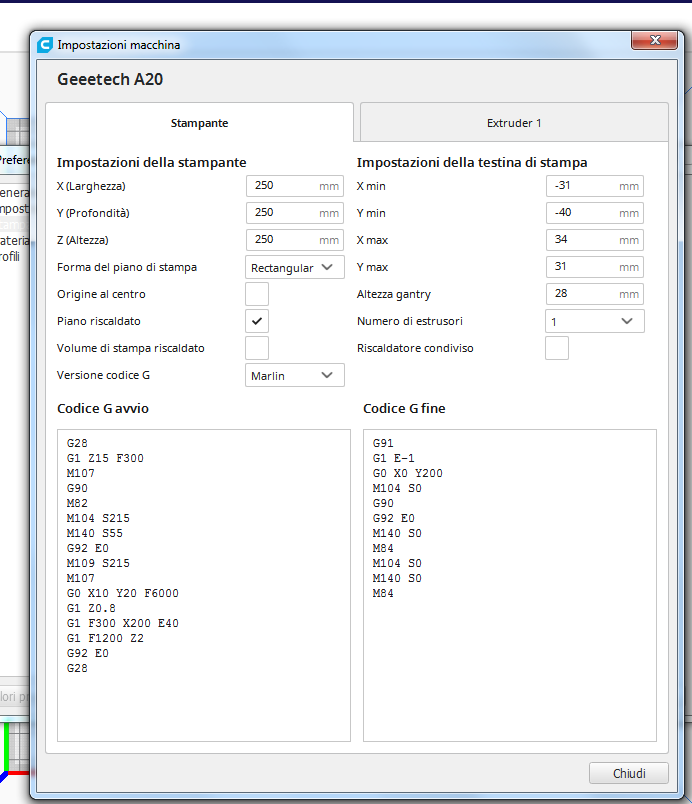Close the Impostazioni macchina dialog window
Viewport: 692px width, 804px height.
coord(657,40)
